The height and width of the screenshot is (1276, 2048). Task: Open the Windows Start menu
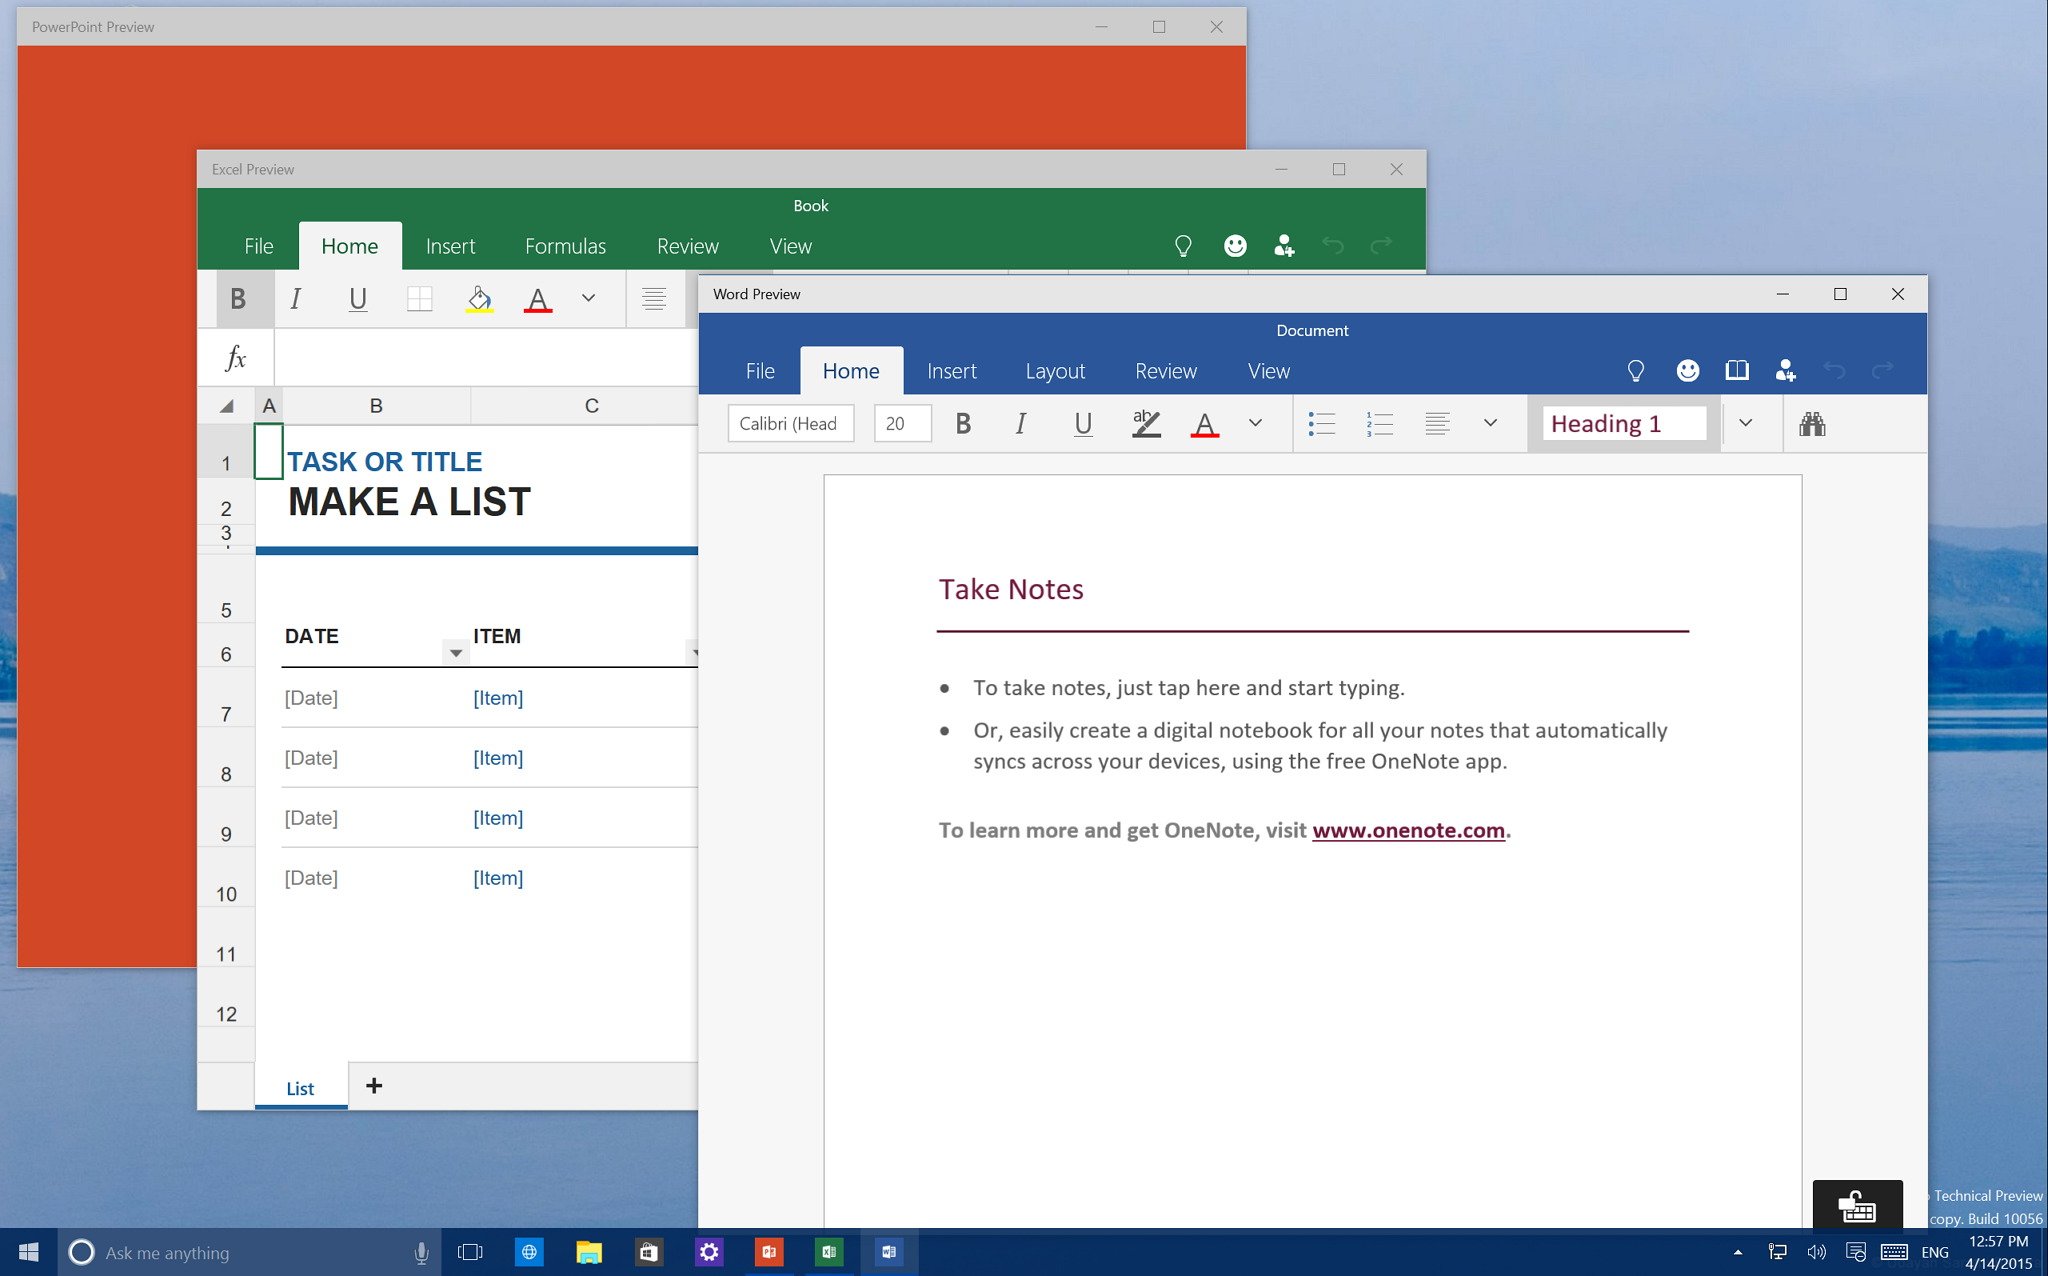(28, 1252)
